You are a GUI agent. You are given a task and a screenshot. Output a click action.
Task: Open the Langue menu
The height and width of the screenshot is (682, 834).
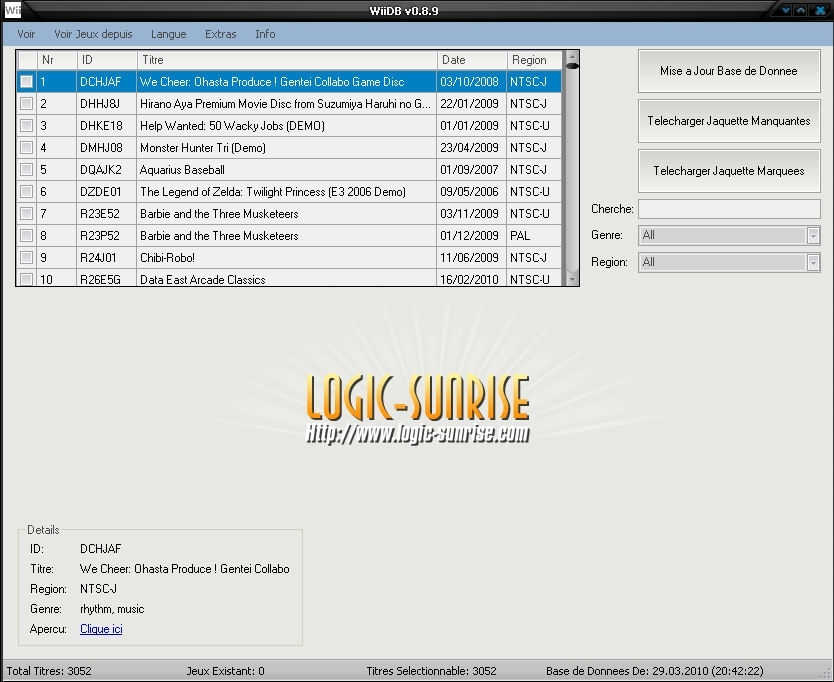[x=169, y=34]
